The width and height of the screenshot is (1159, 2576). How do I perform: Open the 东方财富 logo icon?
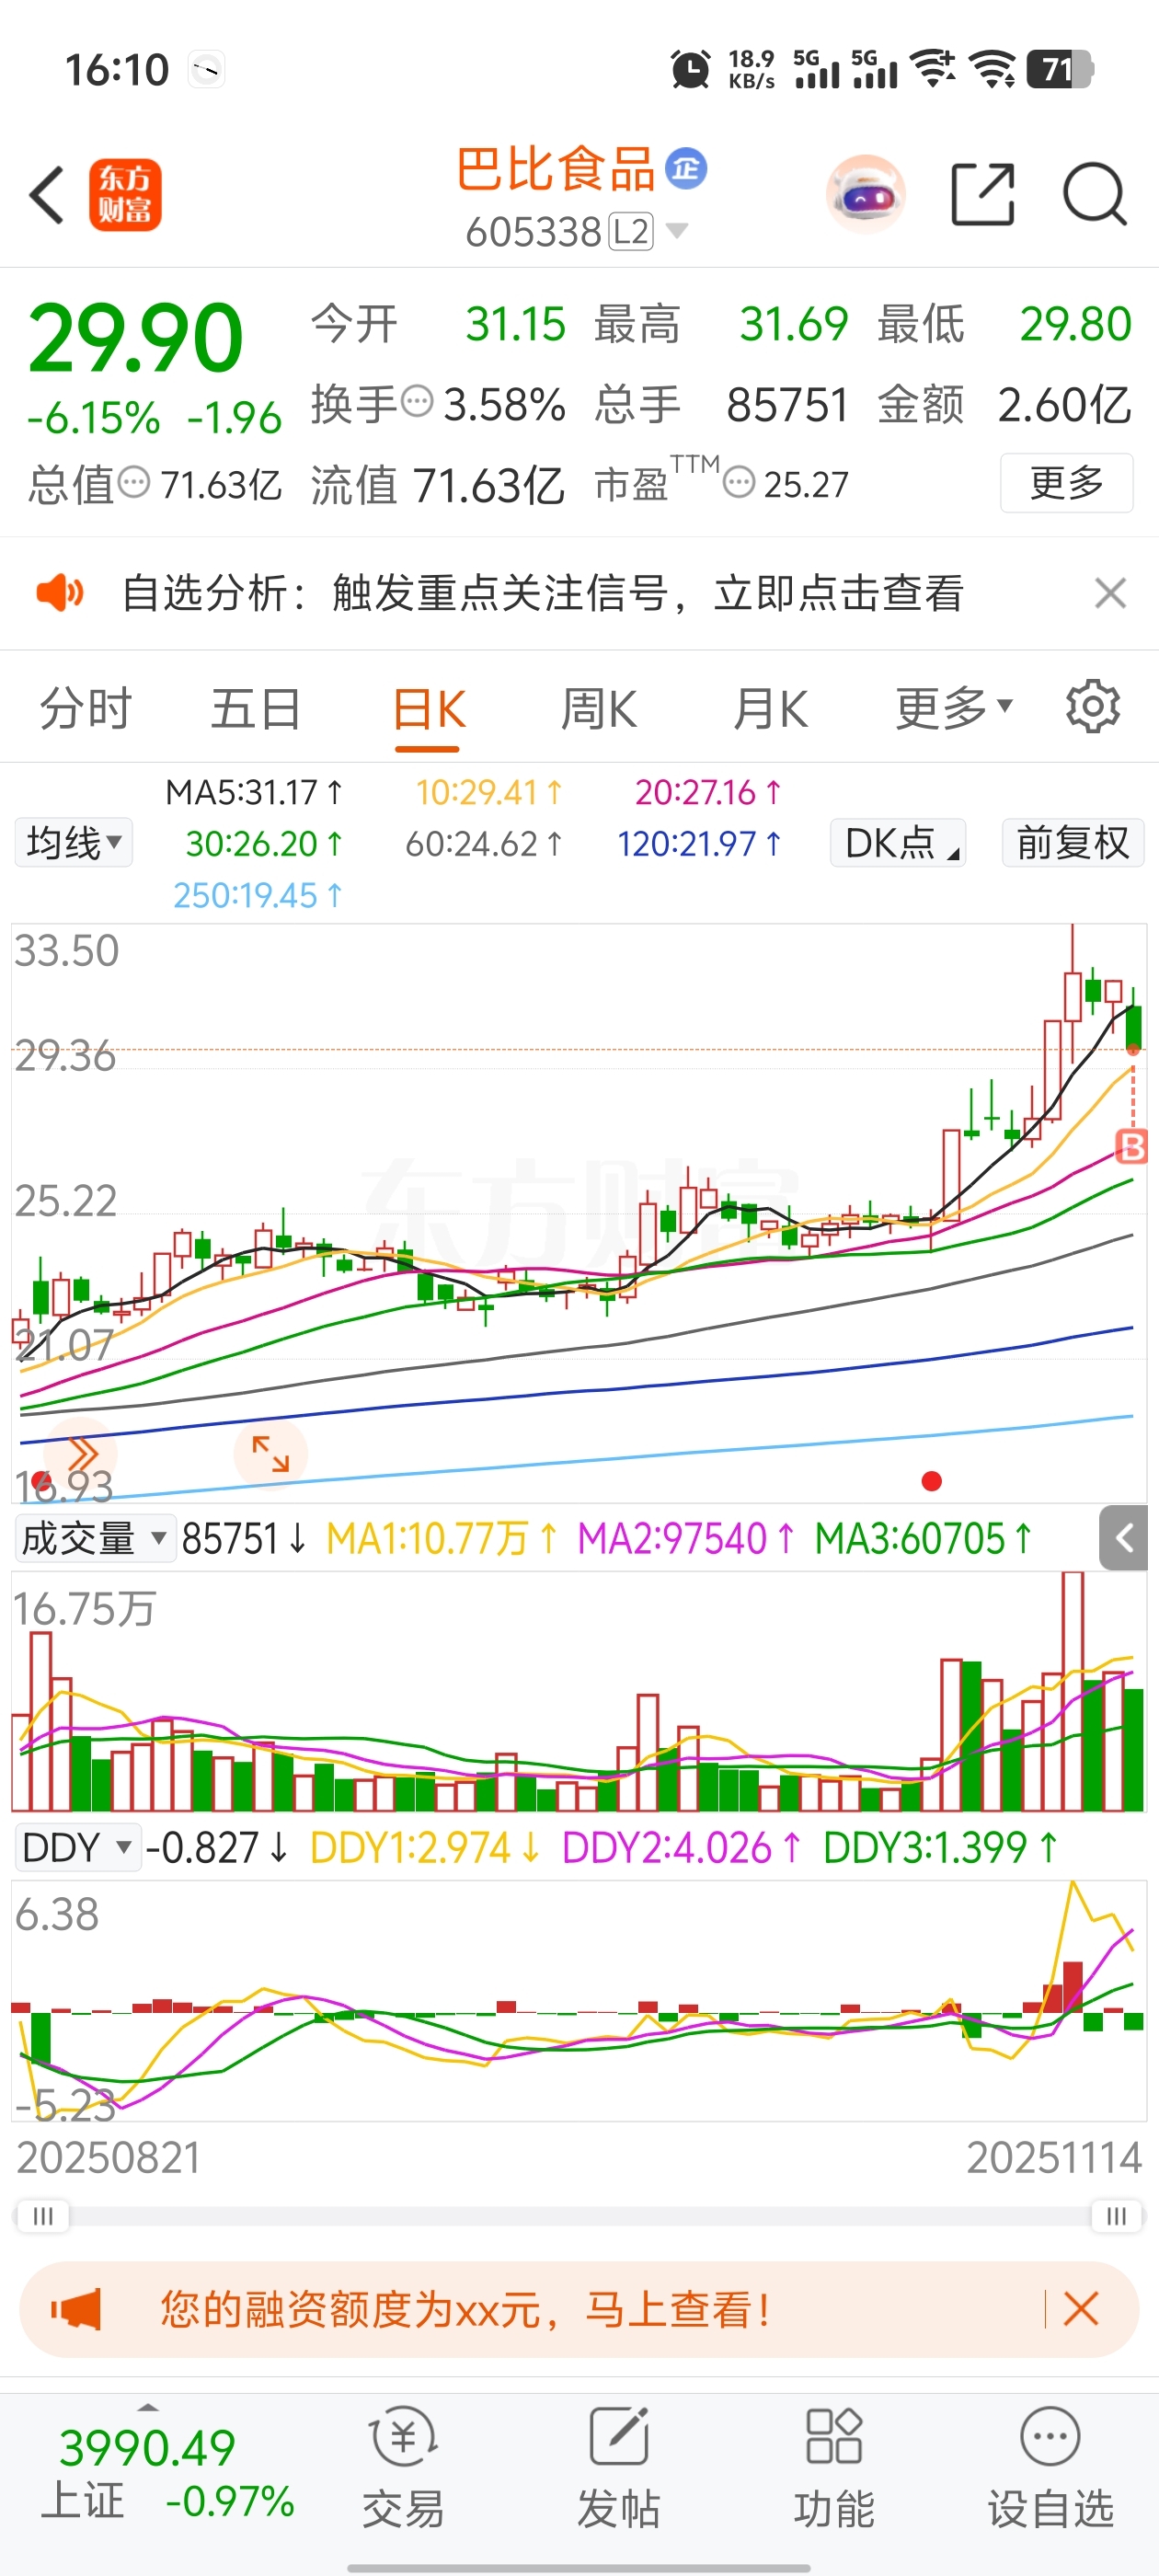125,195
